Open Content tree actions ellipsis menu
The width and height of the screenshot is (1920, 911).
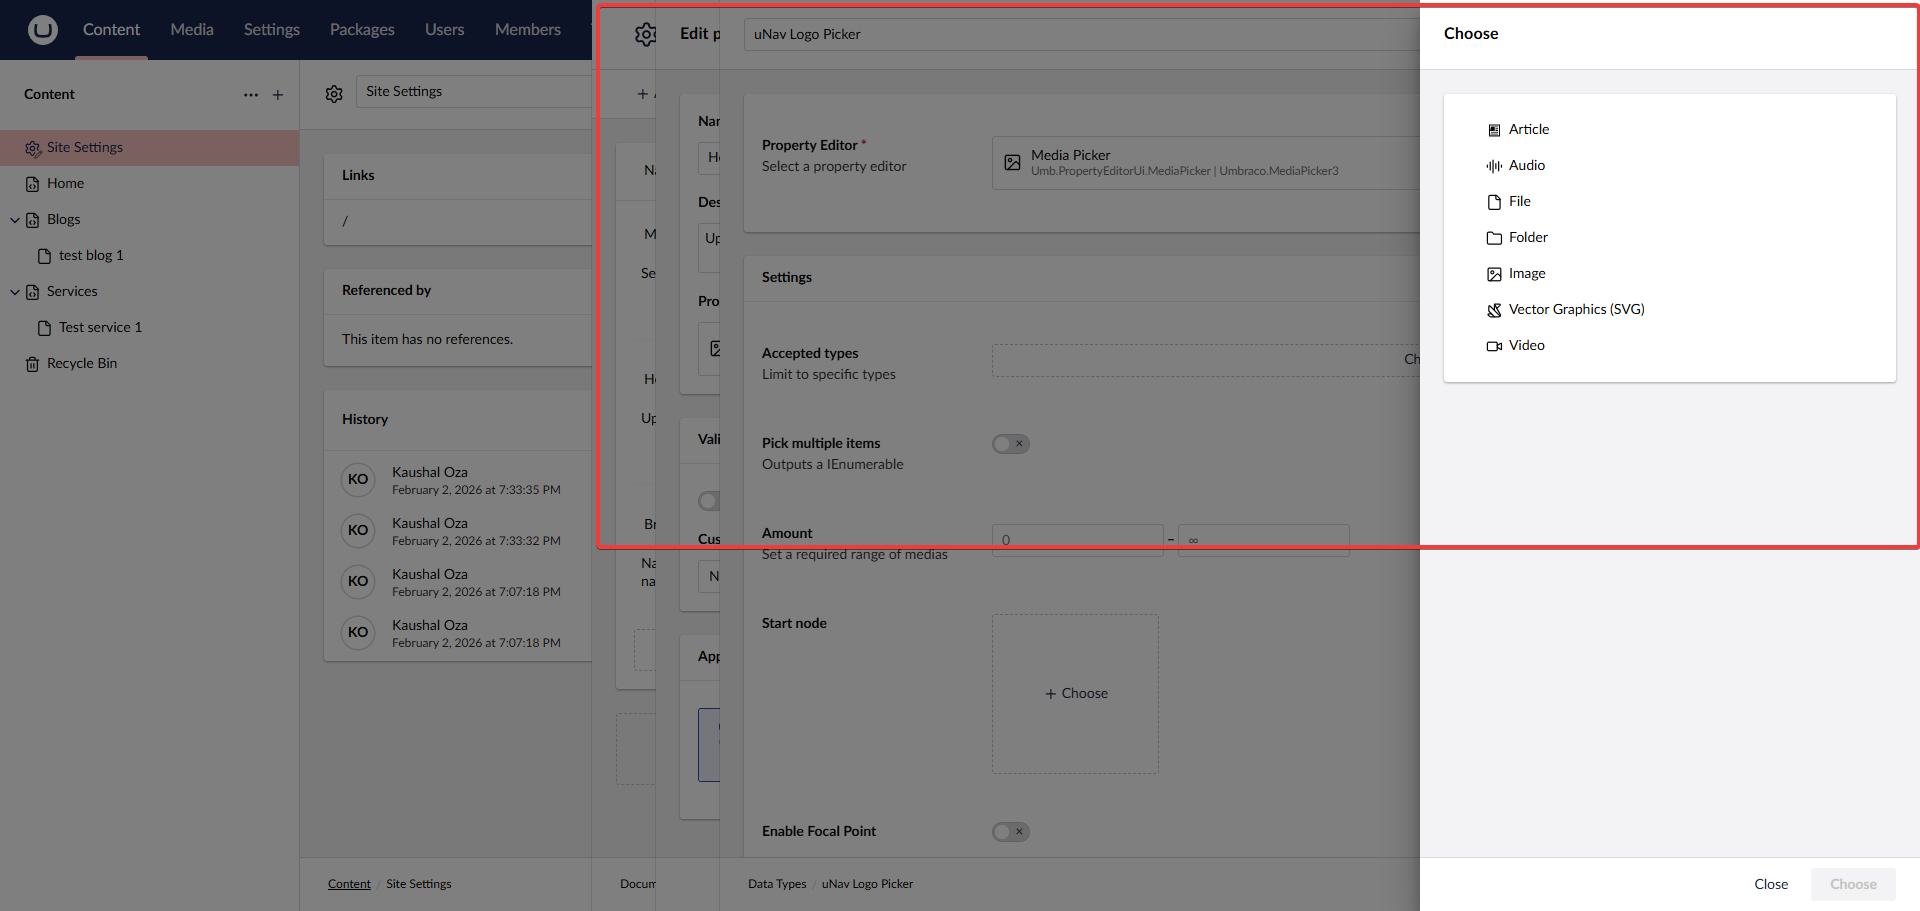tap(251, 95)
